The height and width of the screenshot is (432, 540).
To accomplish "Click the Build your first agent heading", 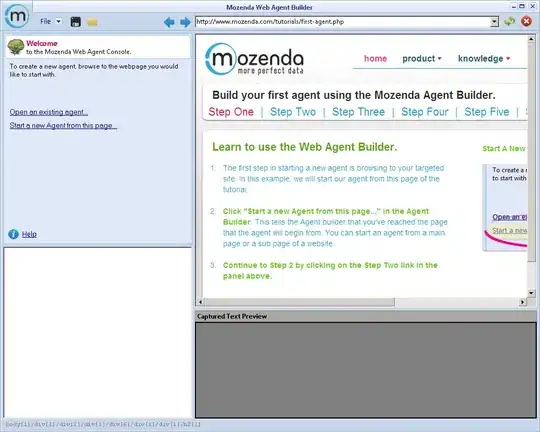I will pyautogui.click(x=354, y=95).
